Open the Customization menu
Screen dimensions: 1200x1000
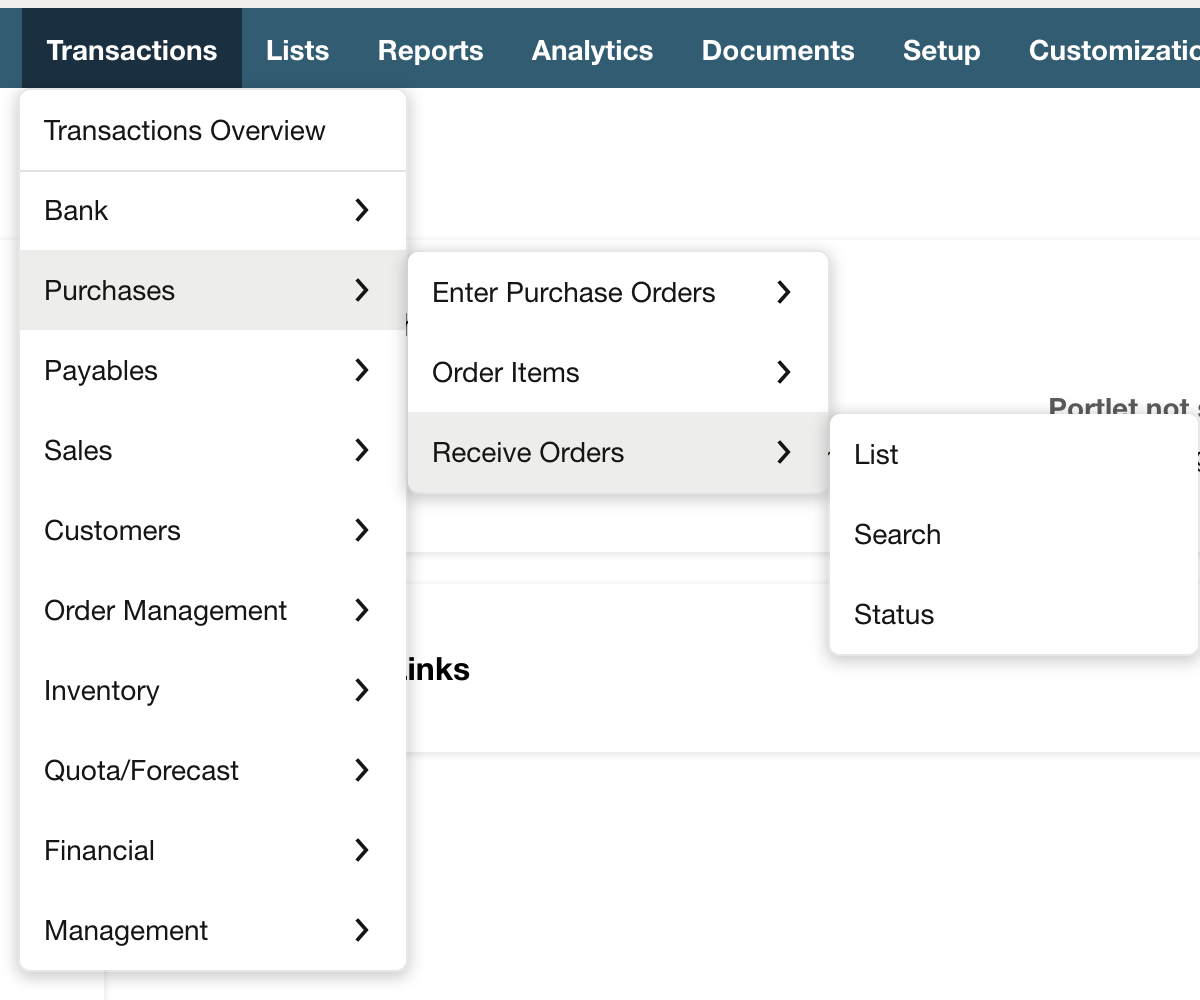[x=1114, y=50]
